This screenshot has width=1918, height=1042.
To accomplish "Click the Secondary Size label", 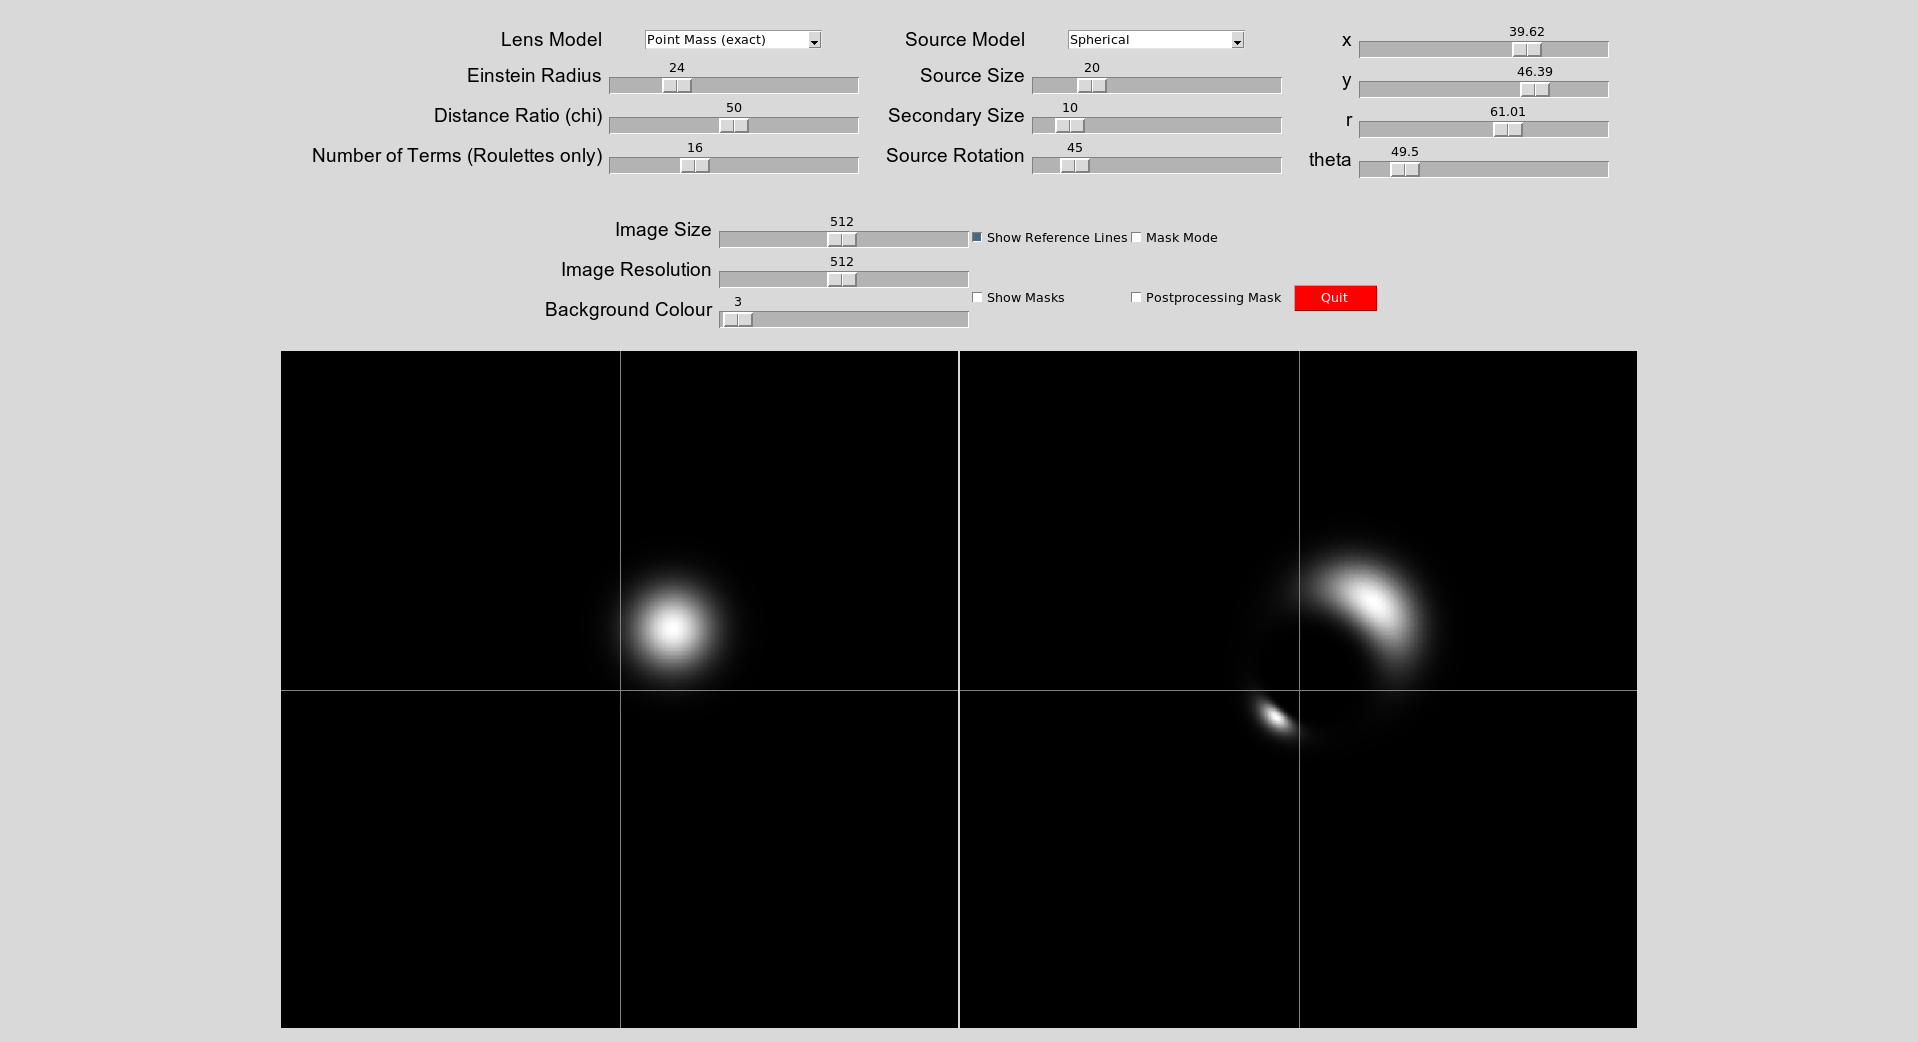I will [x=956, y=116].
